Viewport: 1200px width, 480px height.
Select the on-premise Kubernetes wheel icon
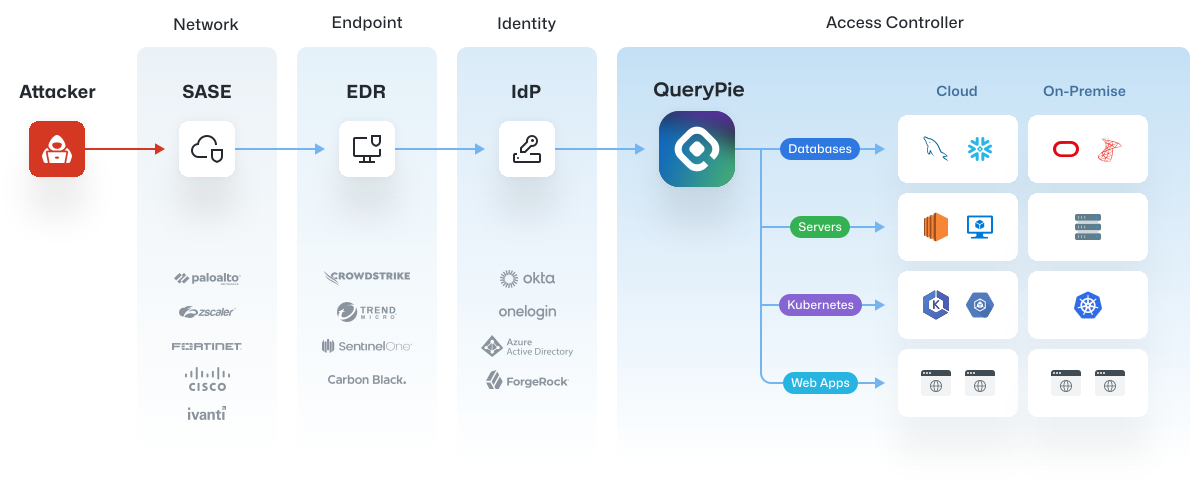pyautogui.click(x=1088, y=305)
